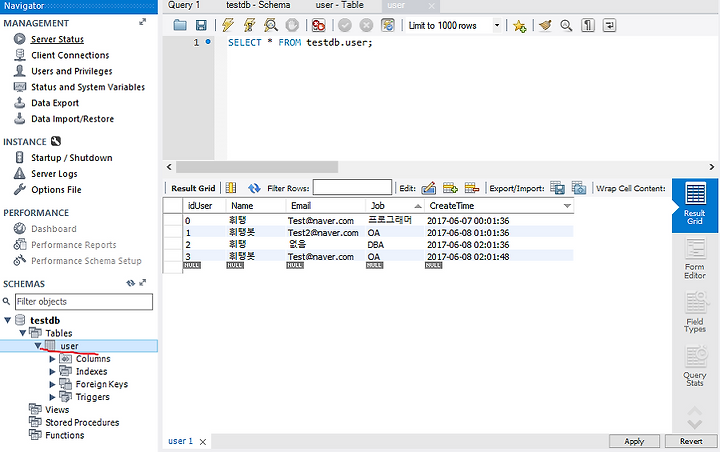Viewport: 720px width, 452px height.
Task: Toggle auto-commit mode
Action: 388,25
